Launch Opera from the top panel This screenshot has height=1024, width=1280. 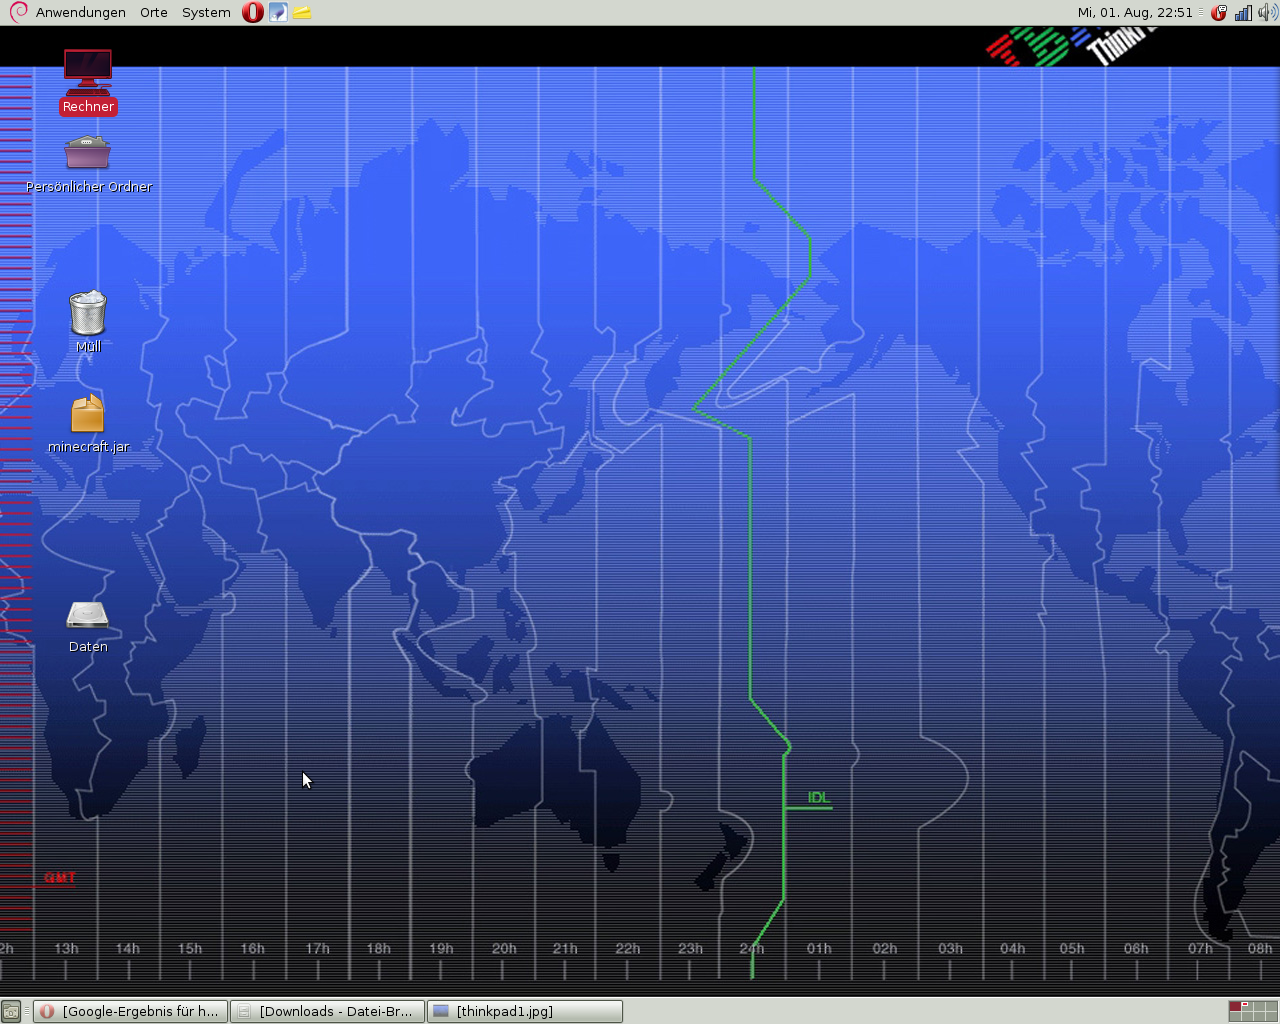[253, 12]
